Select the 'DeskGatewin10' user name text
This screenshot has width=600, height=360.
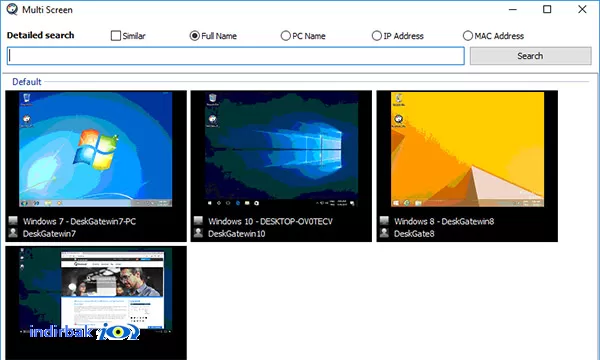pos(236,233)
